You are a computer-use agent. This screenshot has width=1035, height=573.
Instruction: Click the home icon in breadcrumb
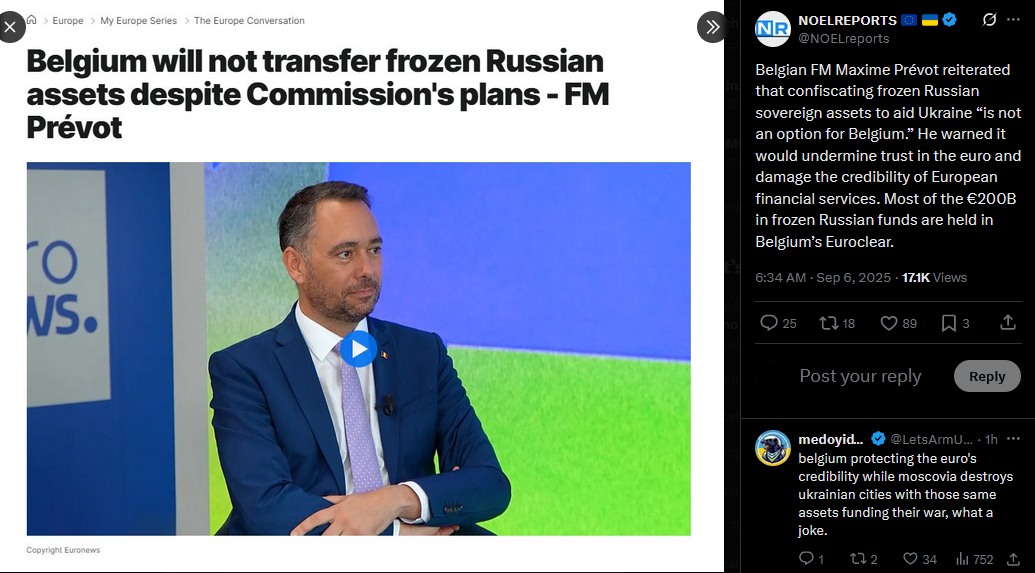pyautogui.click(x=32, y=20)
